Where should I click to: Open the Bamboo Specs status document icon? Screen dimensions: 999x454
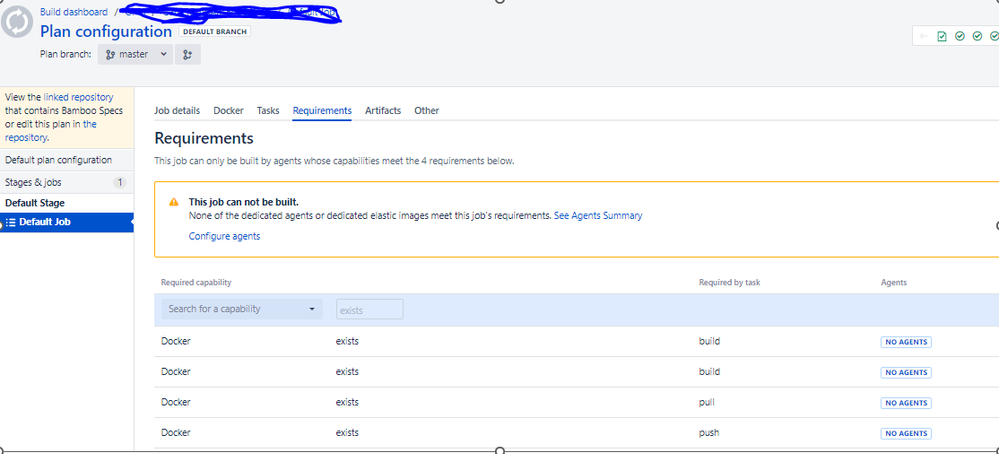click(942, 37)
